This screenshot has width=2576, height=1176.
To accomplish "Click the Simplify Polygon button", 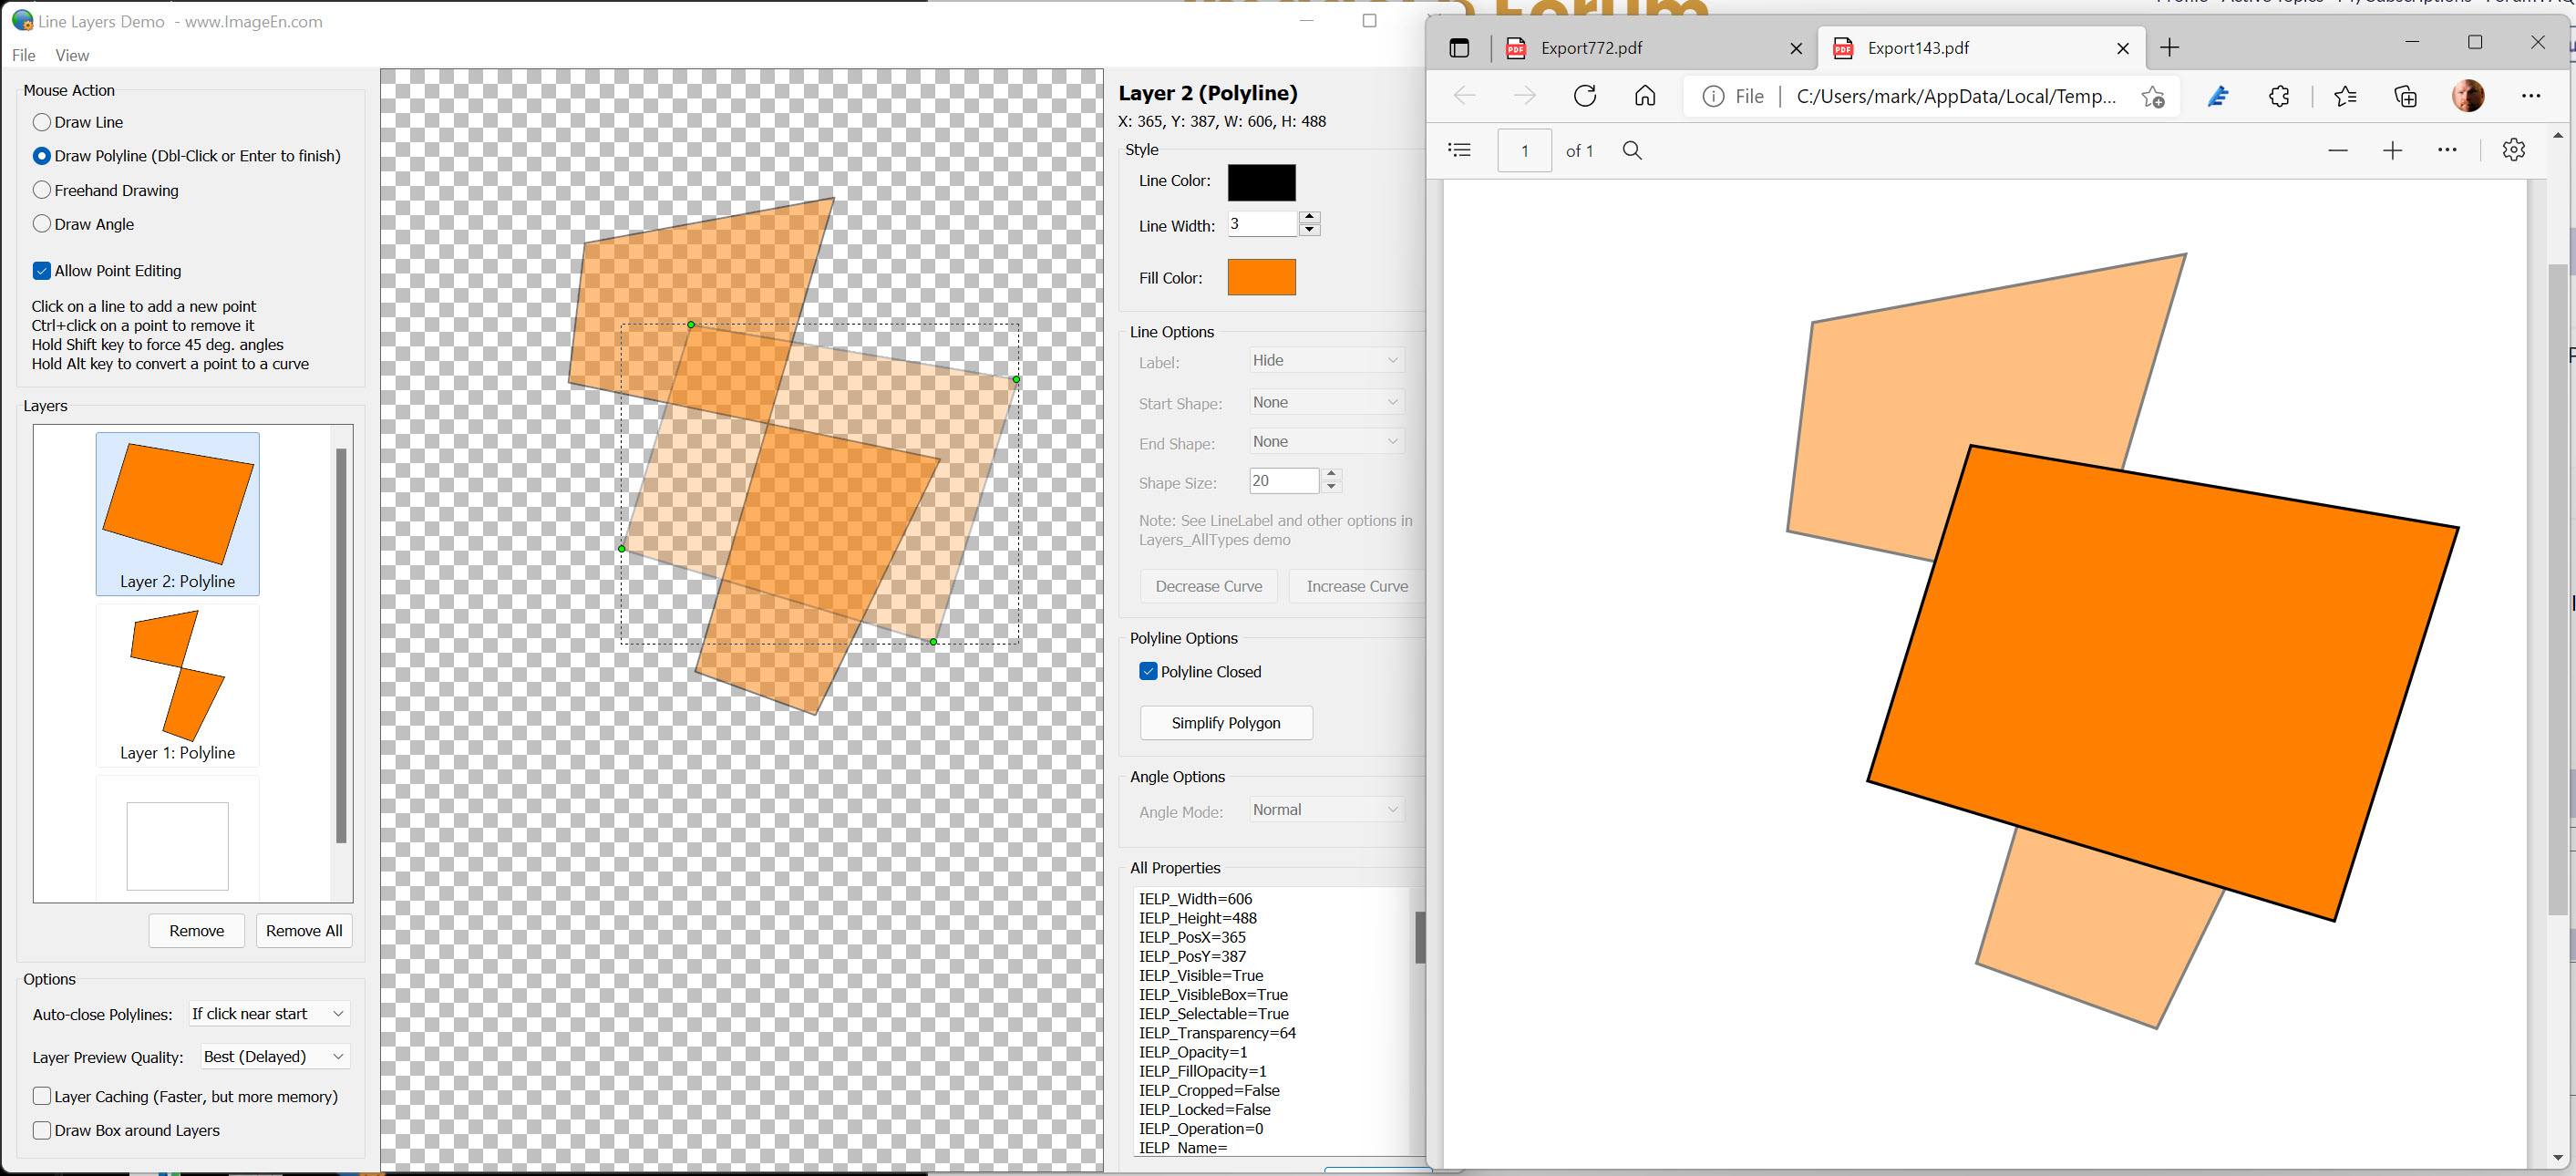I will (1226, 722).
